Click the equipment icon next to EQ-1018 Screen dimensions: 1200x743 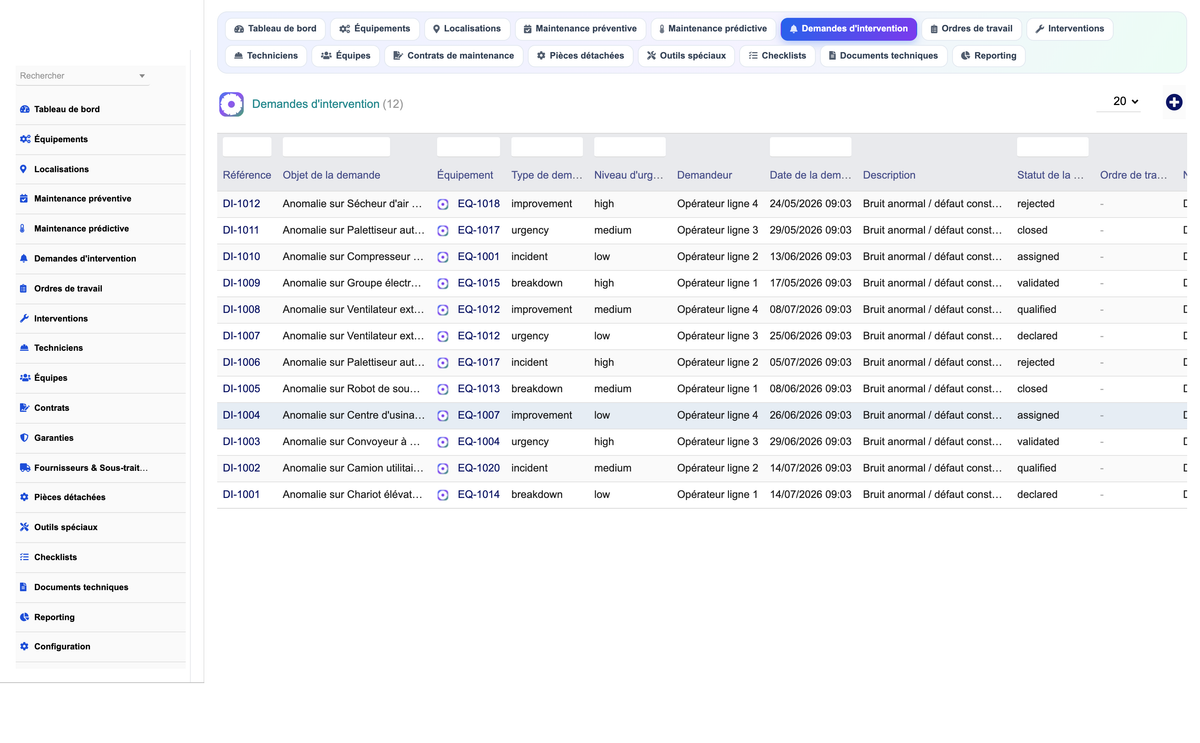[x=443, y=204]
